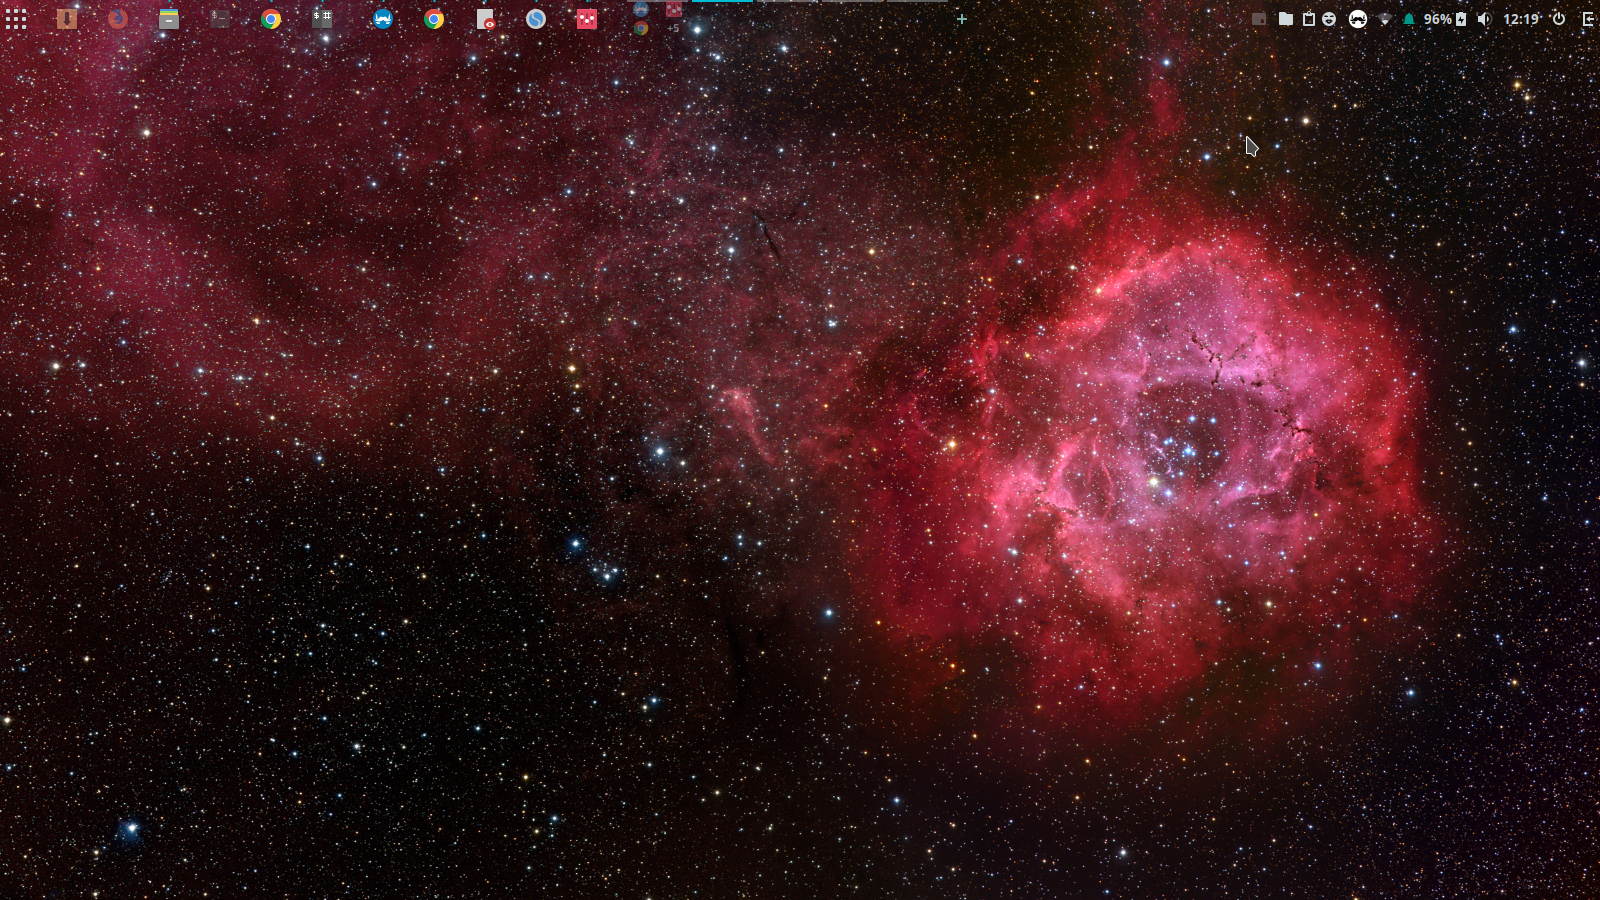Open the file cabinet launcher icon
This screenshot has height=900, width=1600.
169,19
